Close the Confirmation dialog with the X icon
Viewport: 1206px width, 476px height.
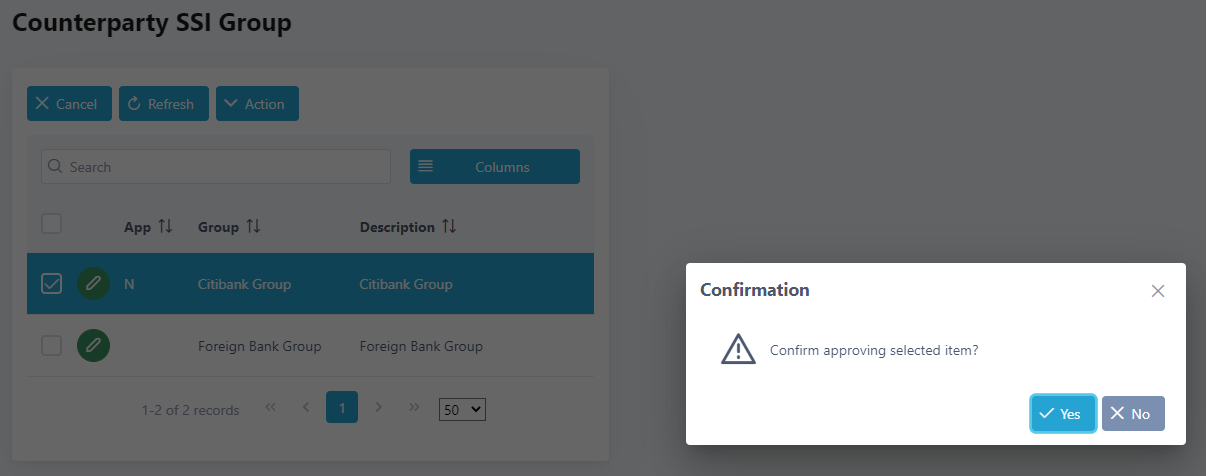tap(1158, 291)
